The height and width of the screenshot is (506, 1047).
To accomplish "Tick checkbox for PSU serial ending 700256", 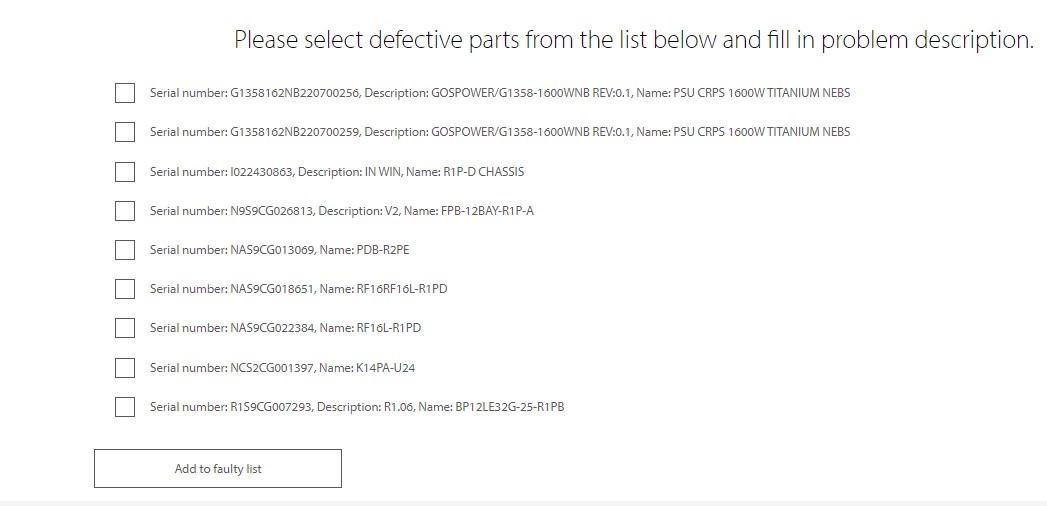I will pyautogui.click(x=125, y=93).
